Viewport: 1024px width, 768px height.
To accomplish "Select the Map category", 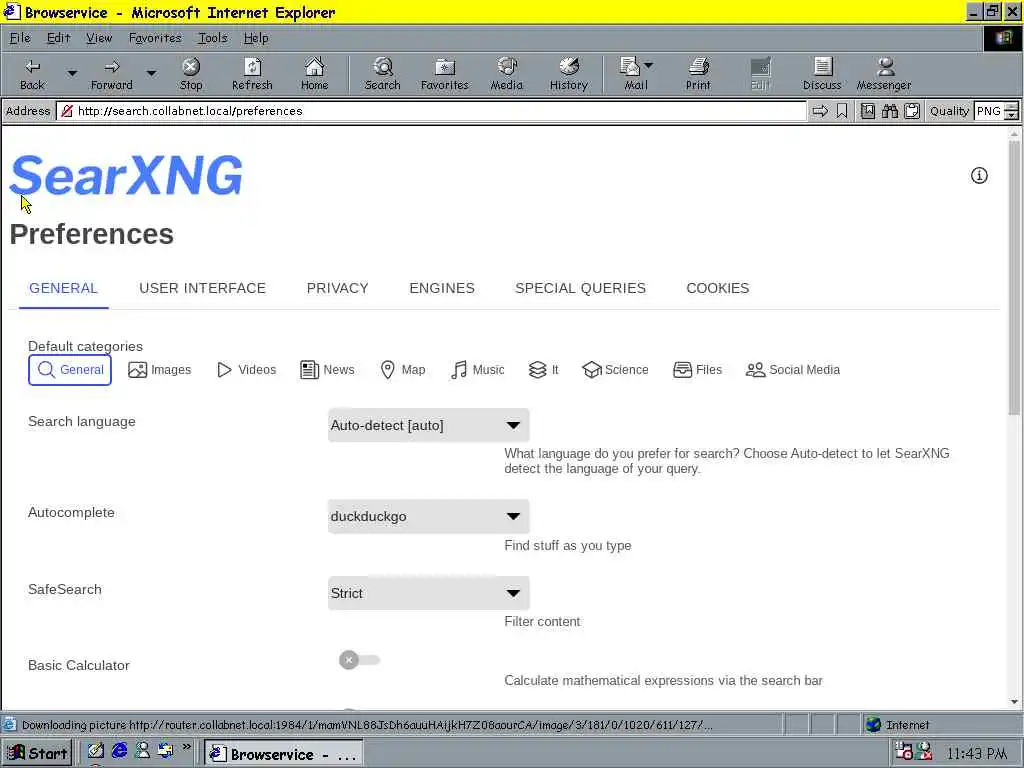I will point(403,370).
